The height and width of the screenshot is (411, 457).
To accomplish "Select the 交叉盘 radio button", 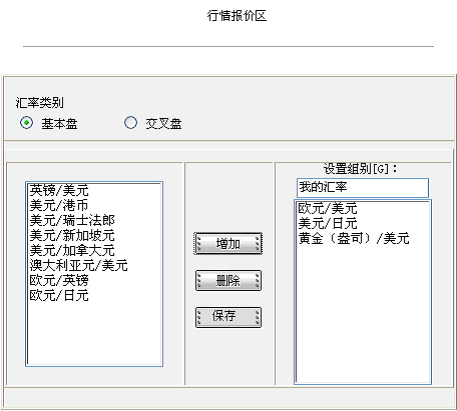I will click(130, 123).
